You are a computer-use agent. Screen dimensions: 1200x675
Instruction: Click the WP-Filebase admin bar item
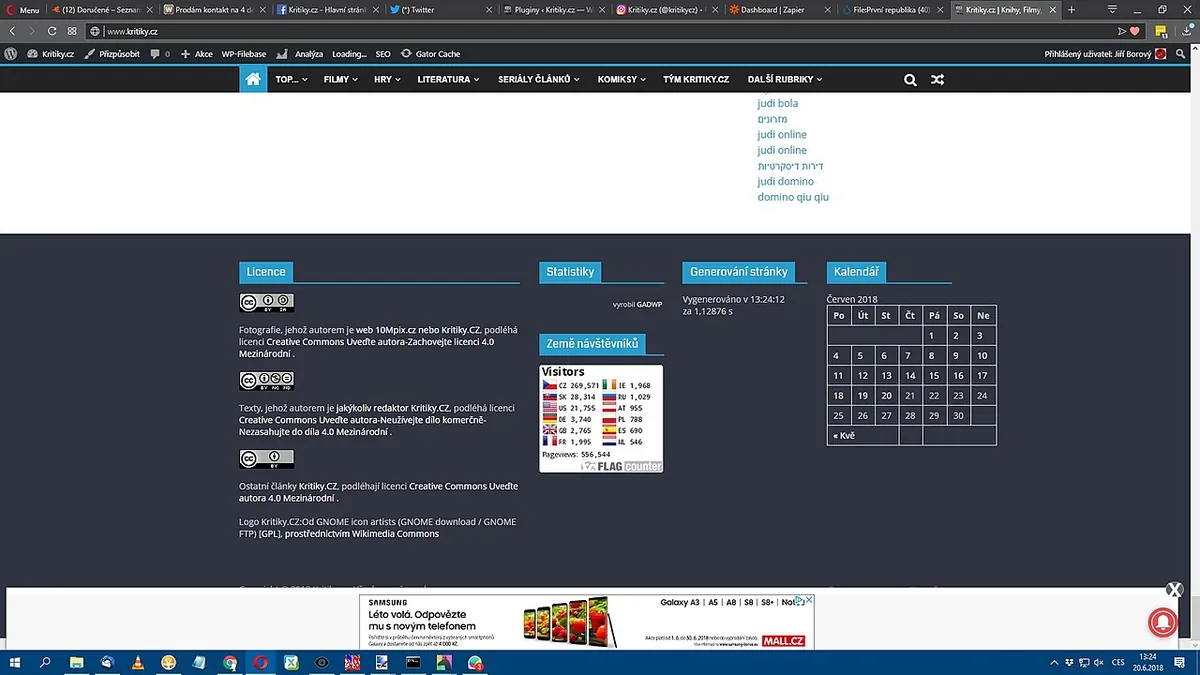tap(245, 54)
